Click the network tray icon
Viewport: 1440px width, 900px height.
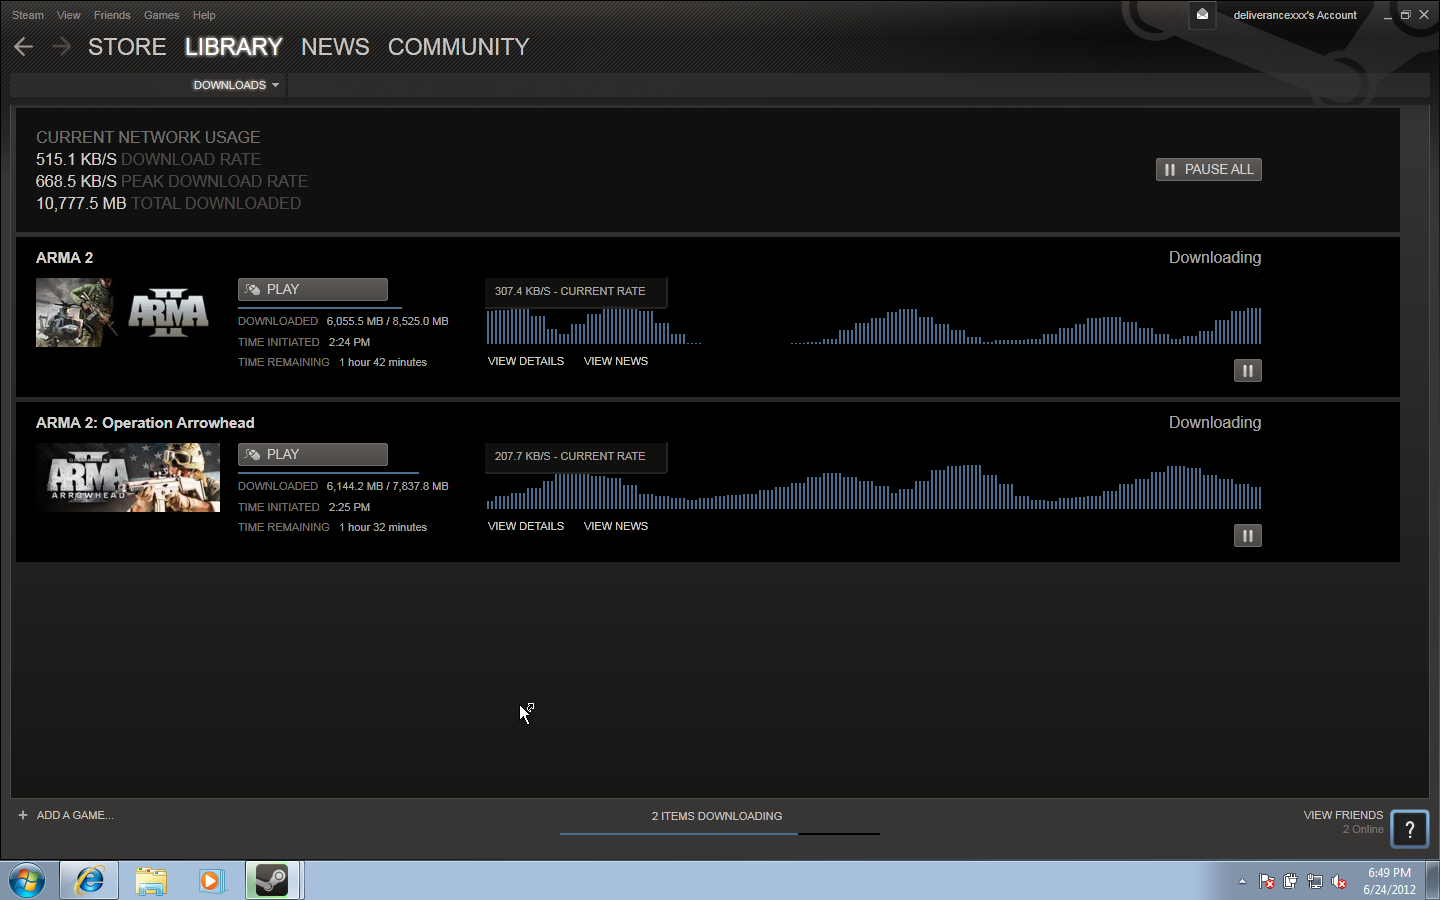pyautogui.click(x=1315, y=882)
